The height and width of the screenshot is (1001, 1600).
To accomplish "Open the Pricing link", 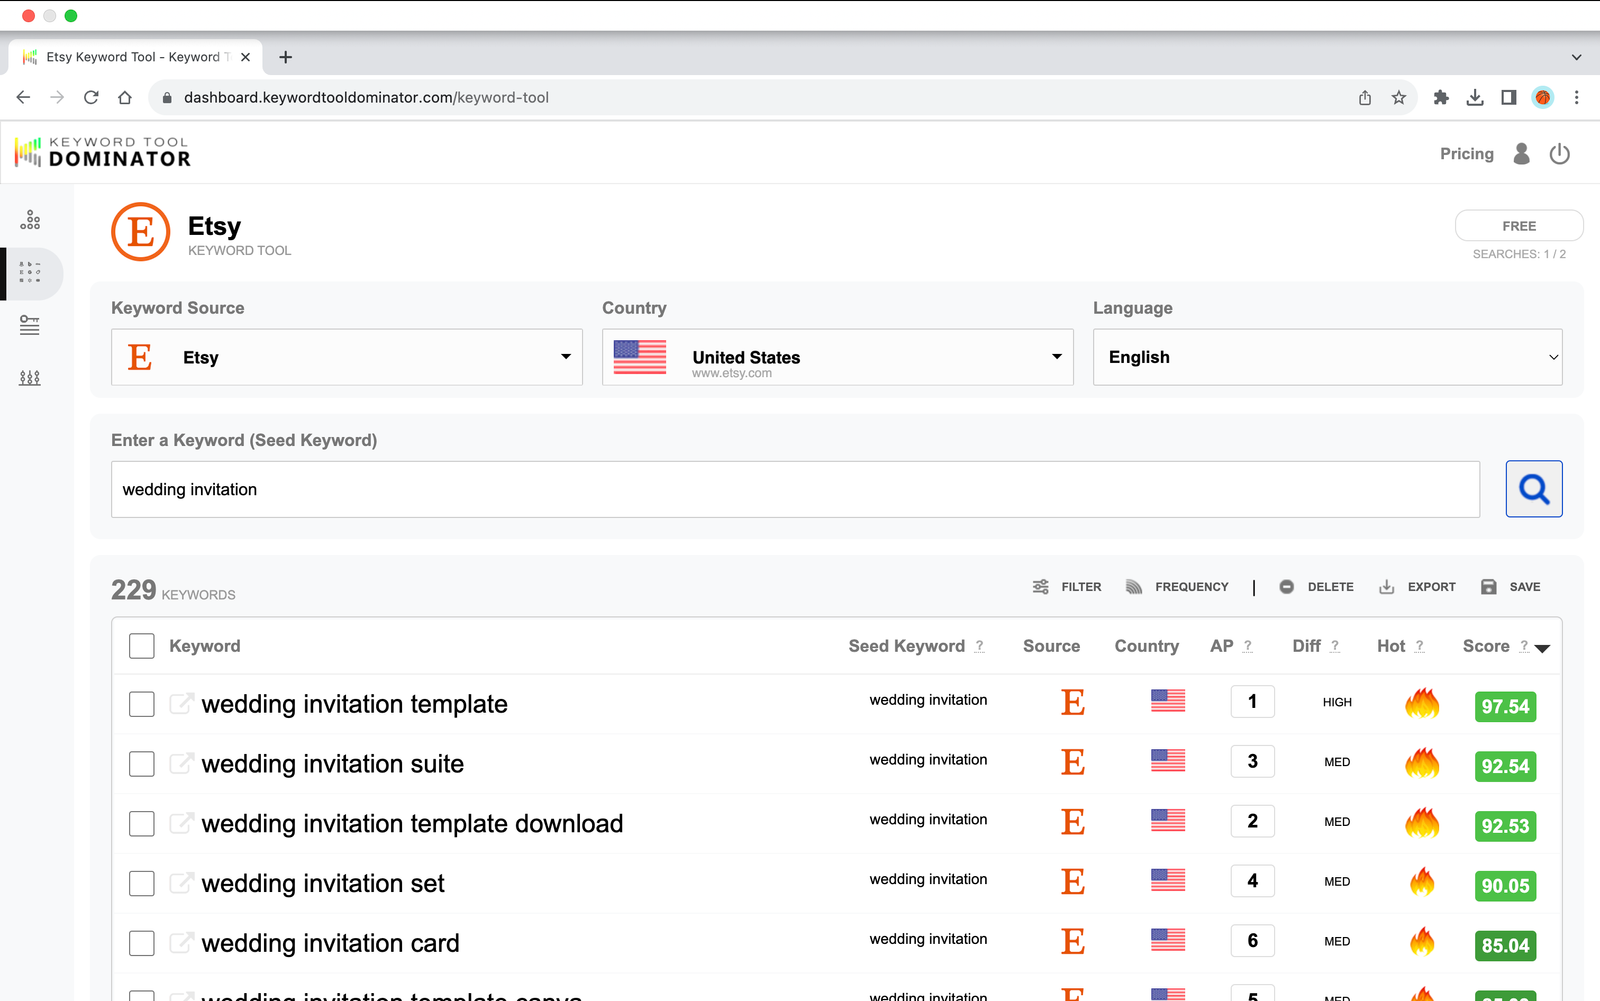I will coord(1467,154).
